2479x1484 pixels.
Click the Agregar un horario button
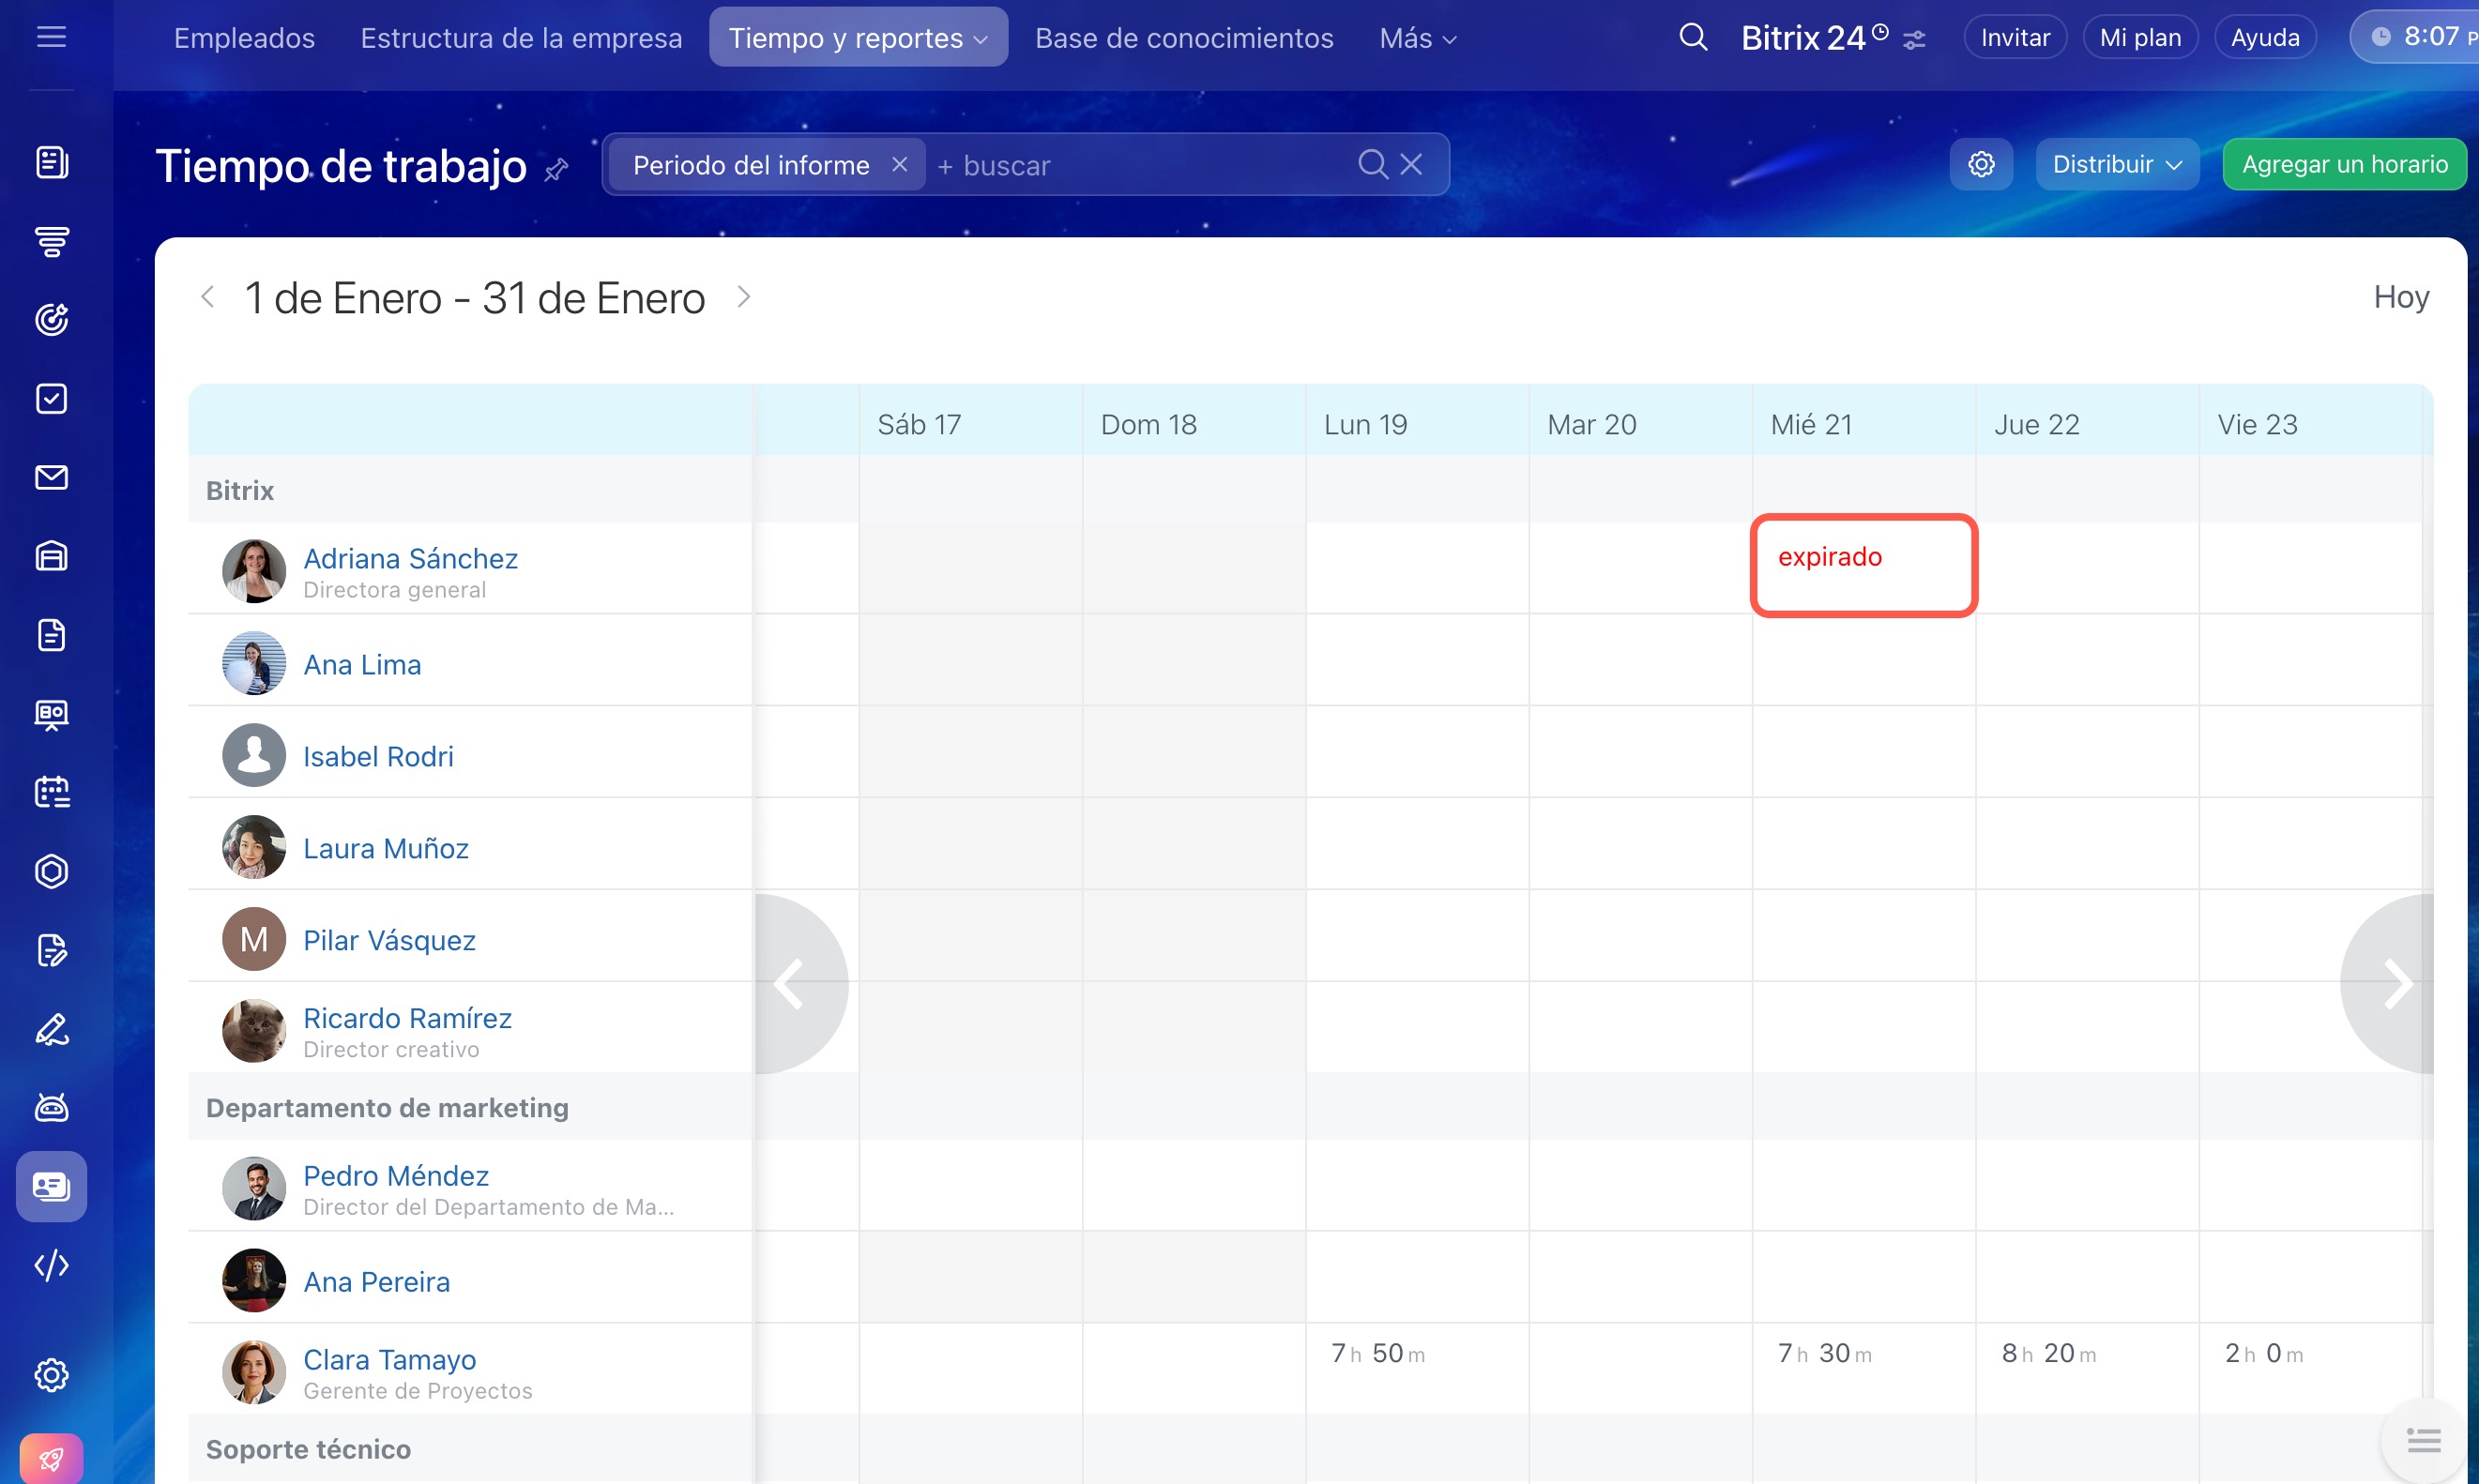click(2343, 165)
